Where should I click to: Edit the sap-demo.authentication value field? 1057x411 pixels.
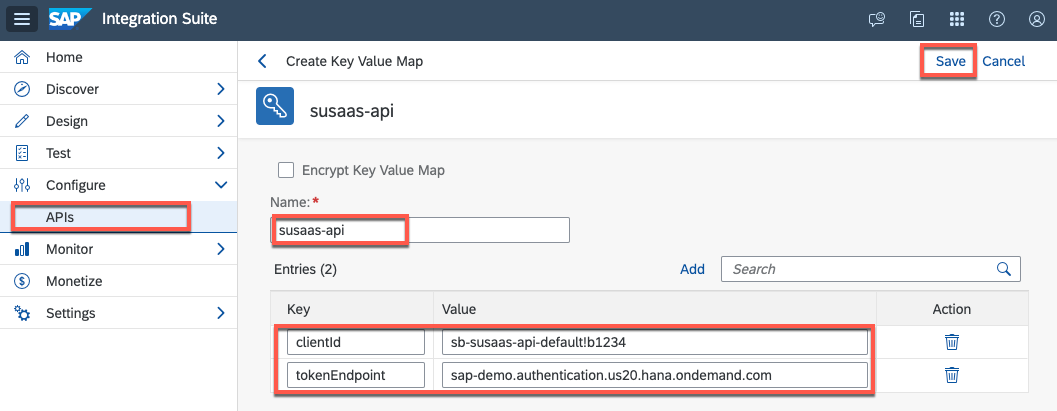655,374
